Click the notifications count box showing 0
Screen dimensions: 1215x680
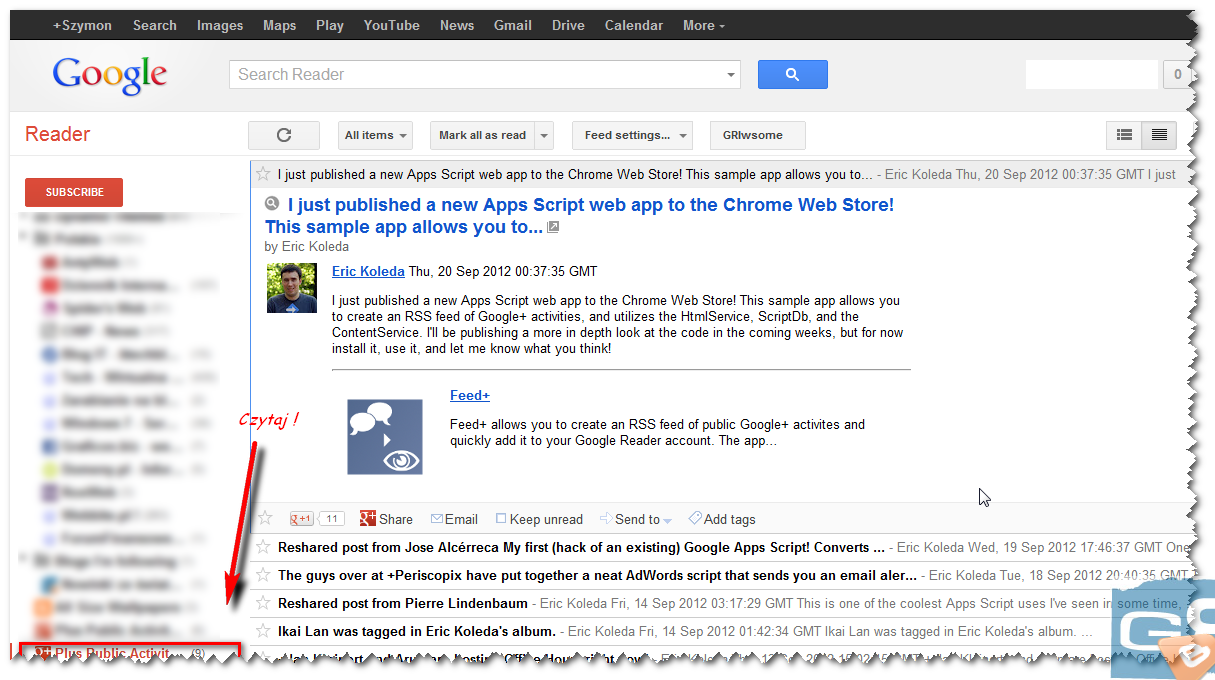pyautogui.click(x=1177, y=75)
